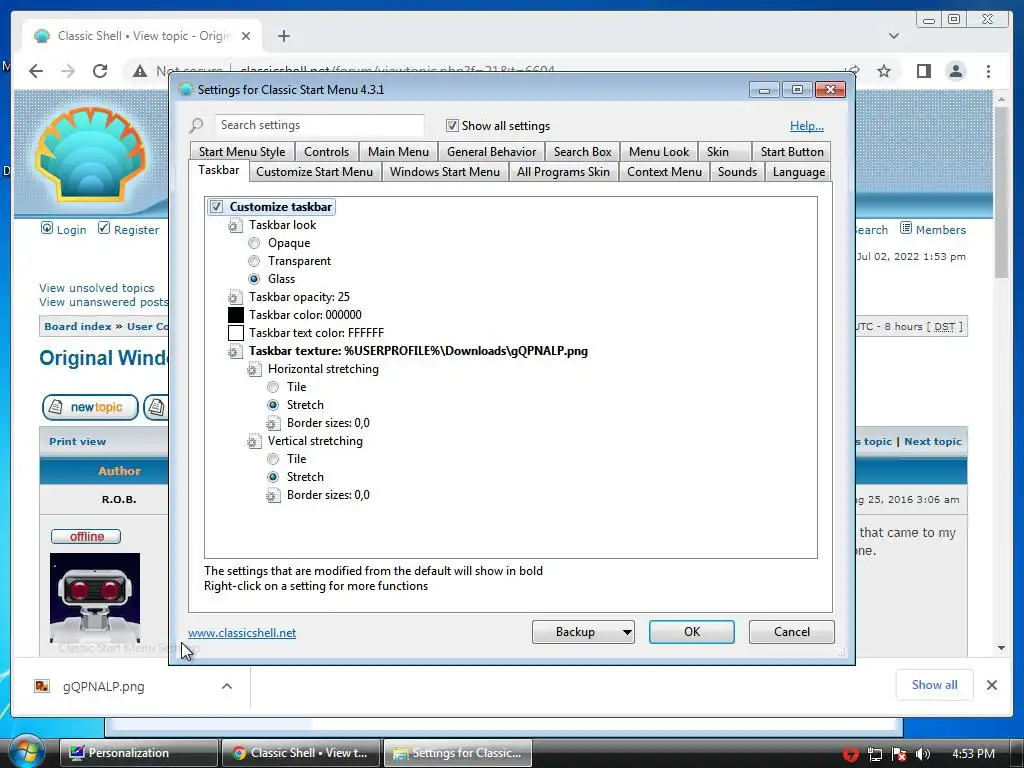Bookmark this page with star icon

coord(884,71)
